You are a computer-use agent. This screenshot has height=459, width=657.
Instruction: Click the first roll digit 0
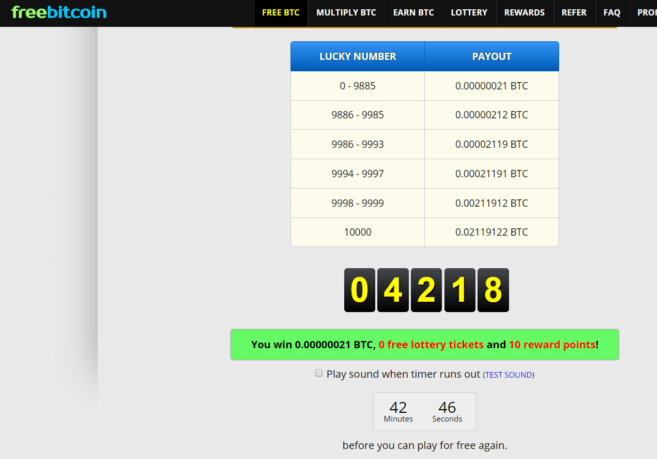360,290
